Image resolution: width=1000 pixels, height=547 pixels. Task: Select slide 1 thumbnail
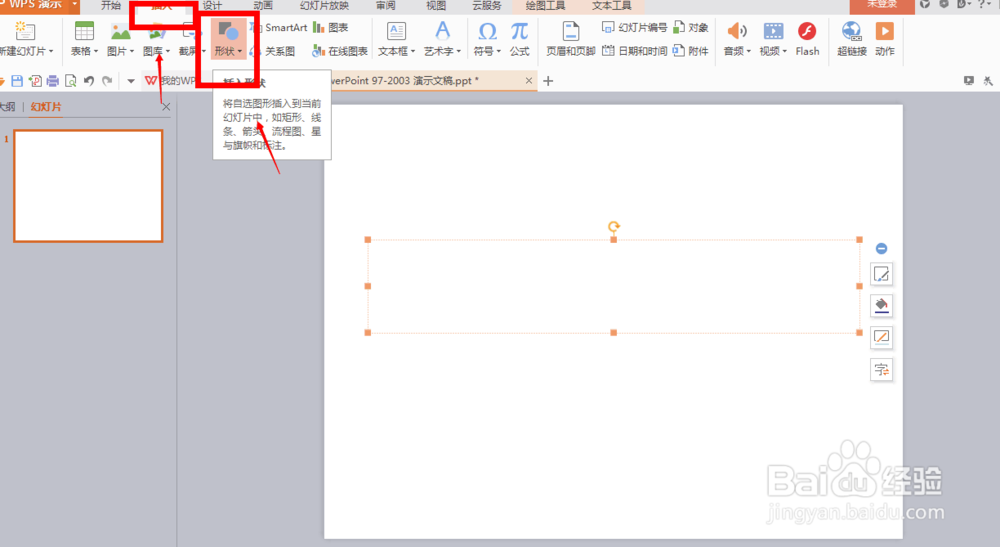tap(88, 186)
